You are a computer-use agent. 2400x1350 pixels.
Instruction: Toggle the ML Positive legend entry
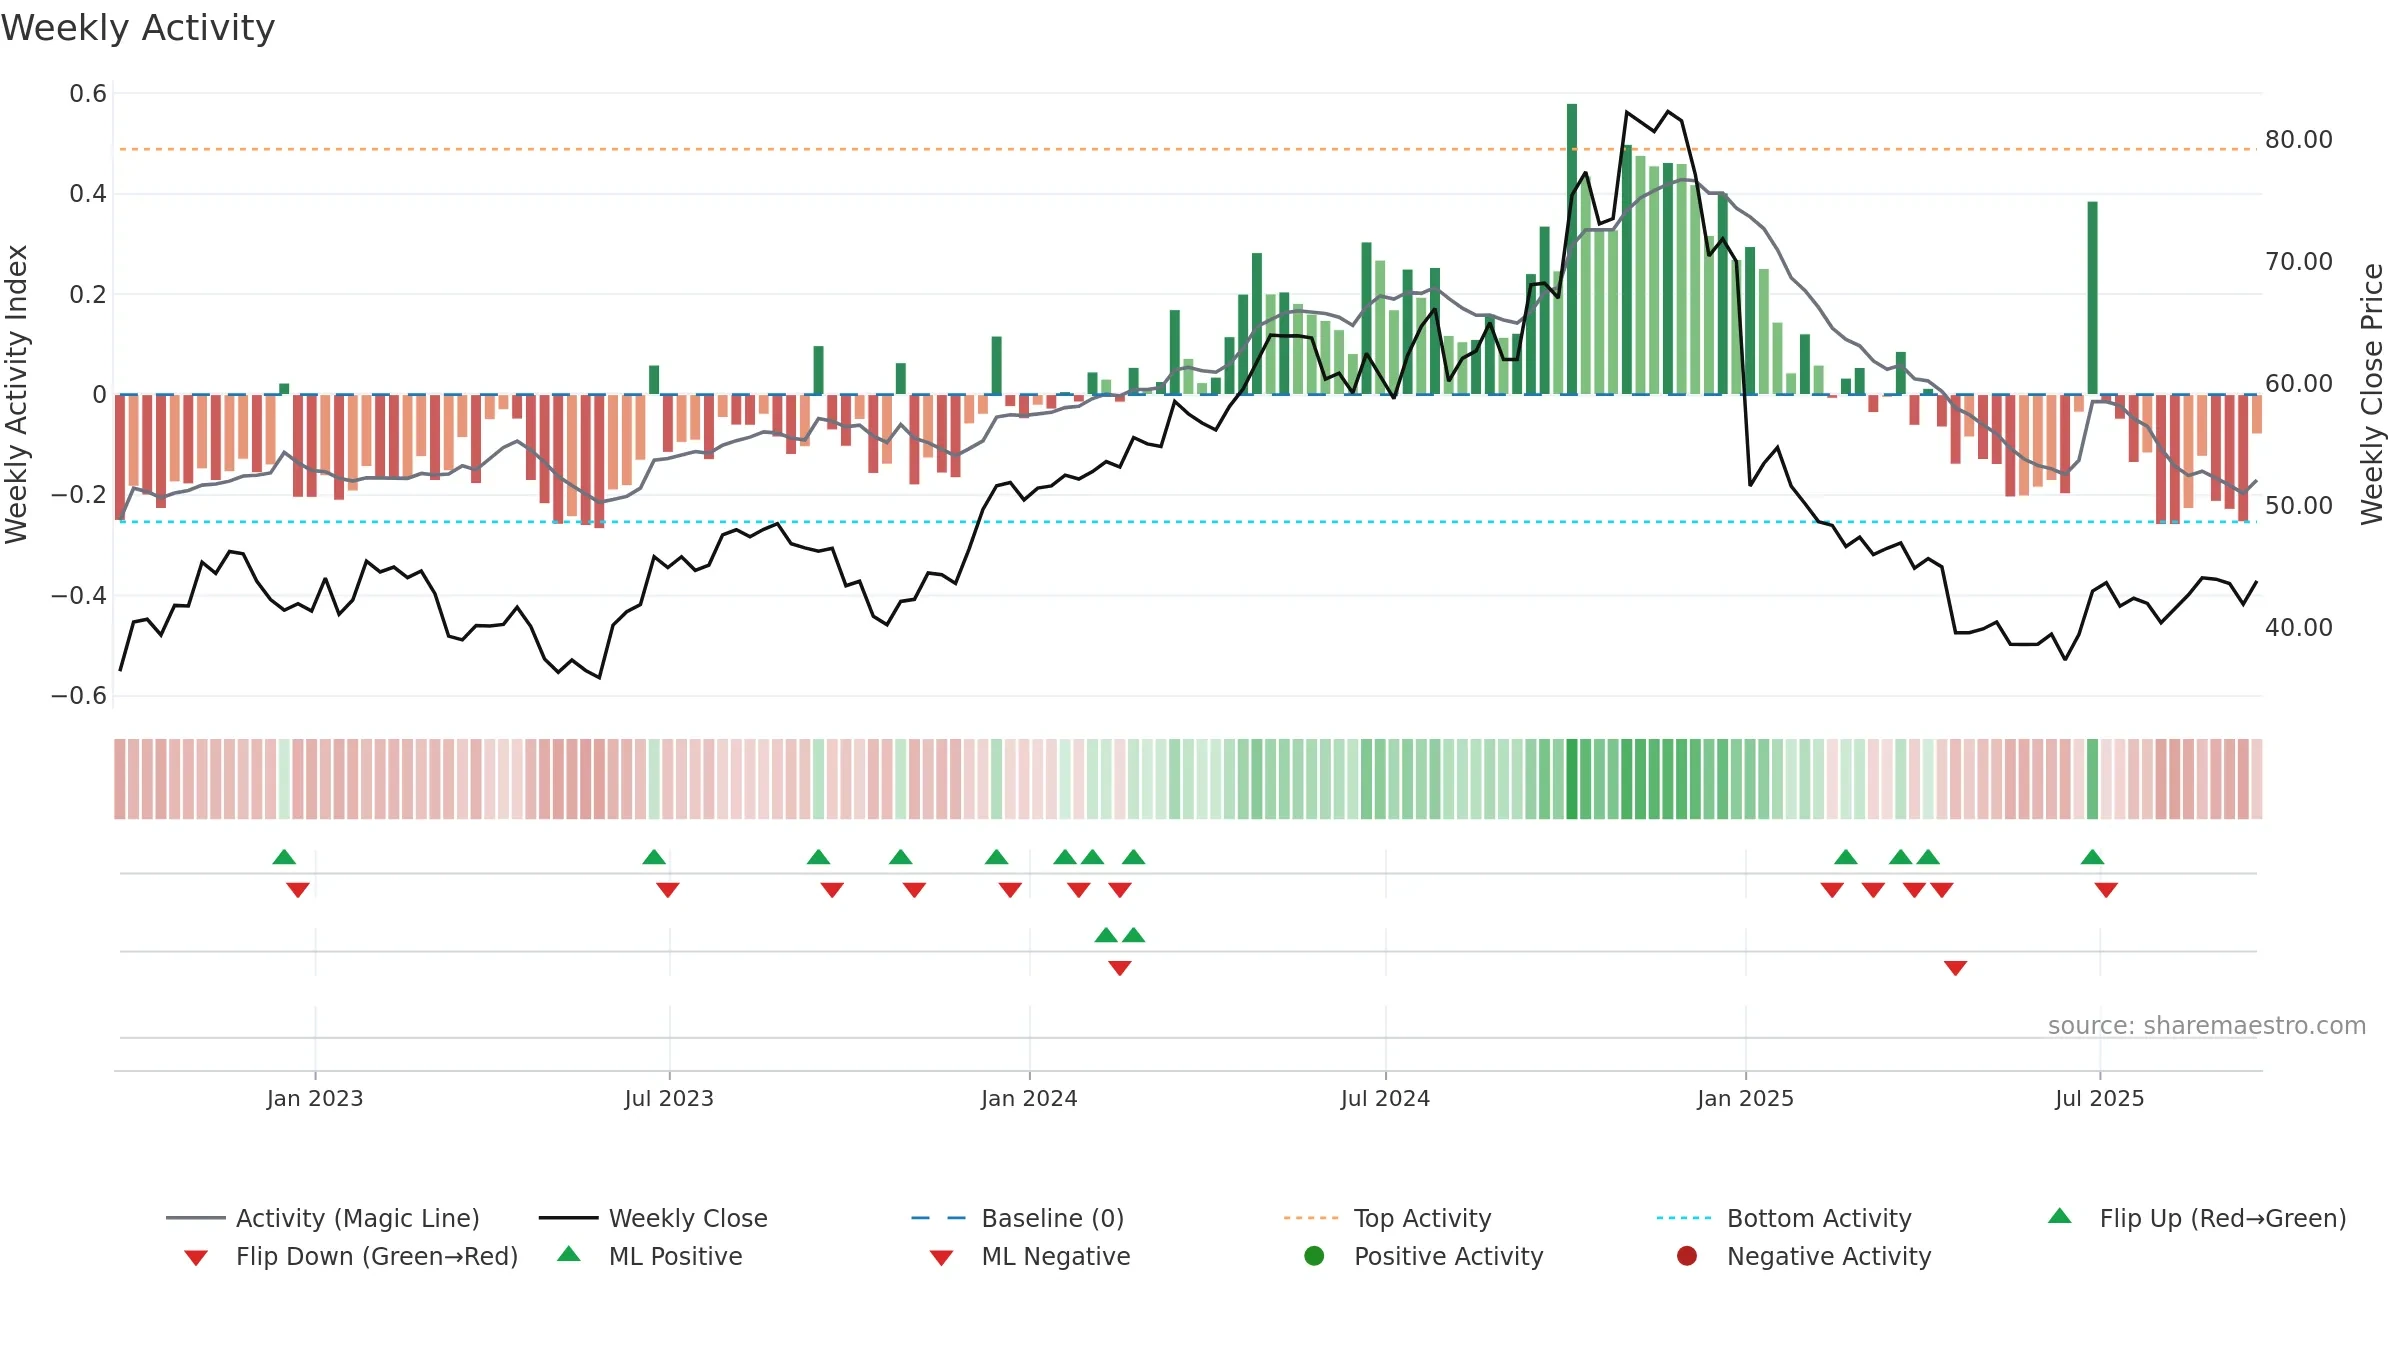(650, 1256)
